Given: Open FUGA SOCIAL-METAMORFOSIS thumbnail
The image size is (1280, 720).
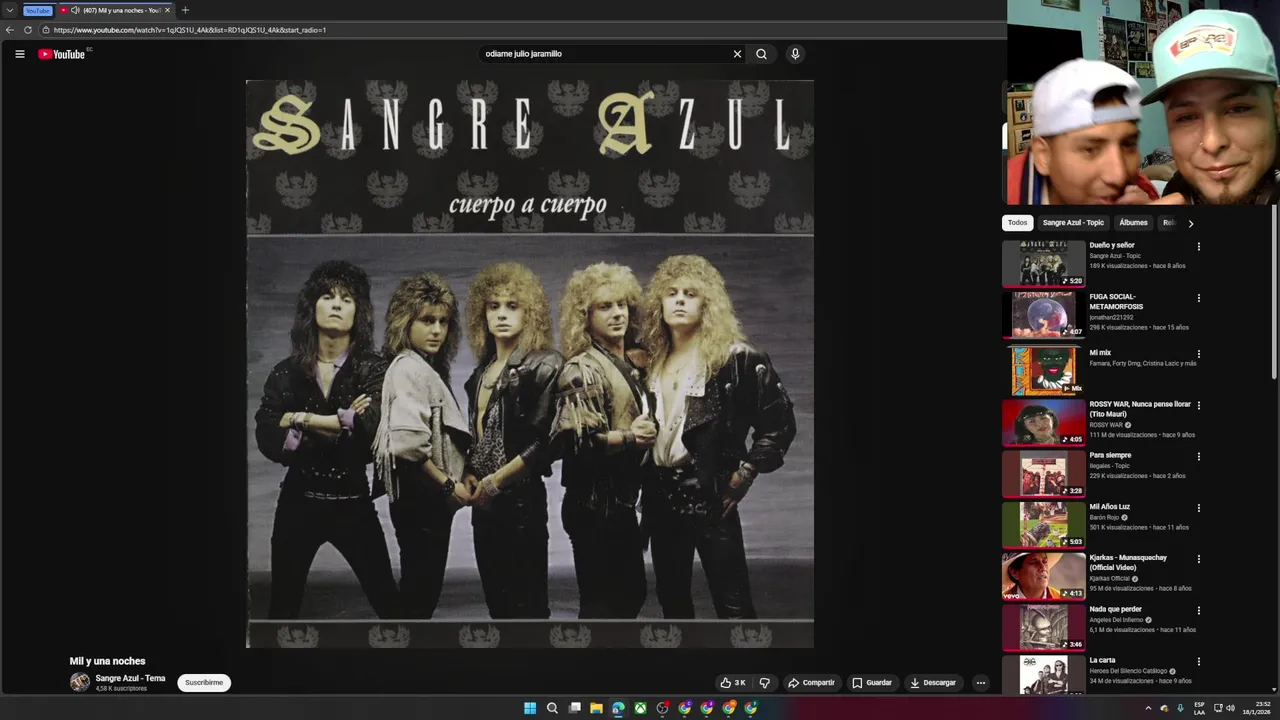Looking at the screenshot, I should tap(1043, 314).
